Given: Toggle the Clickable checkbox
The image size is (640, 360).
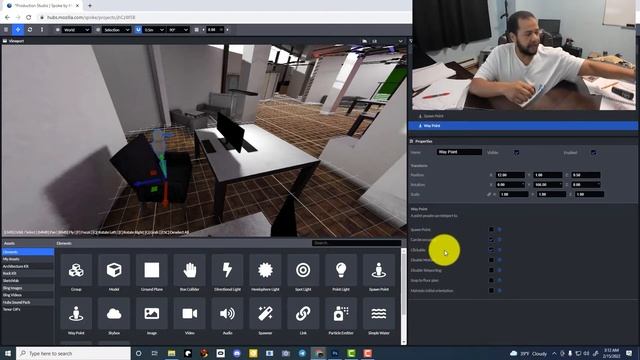Looking at the screenshot, I should pos(491,250).
